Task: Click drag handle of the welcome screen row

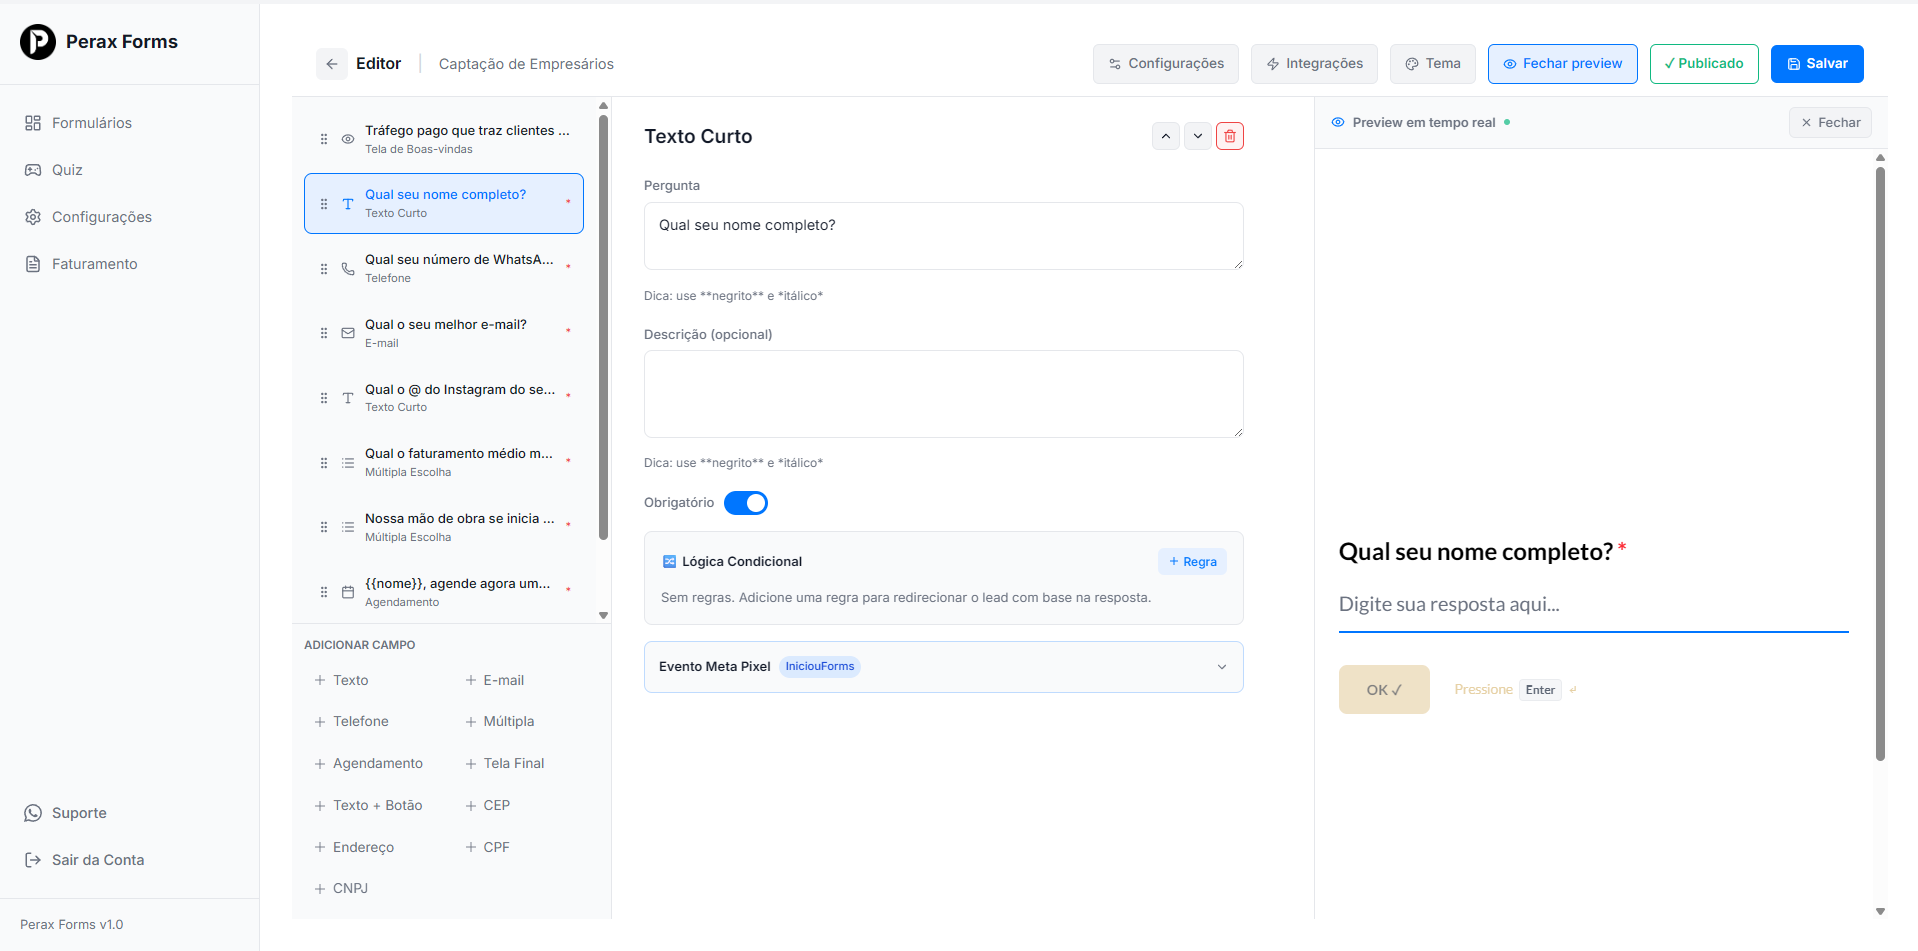Action: click(324, 139)
